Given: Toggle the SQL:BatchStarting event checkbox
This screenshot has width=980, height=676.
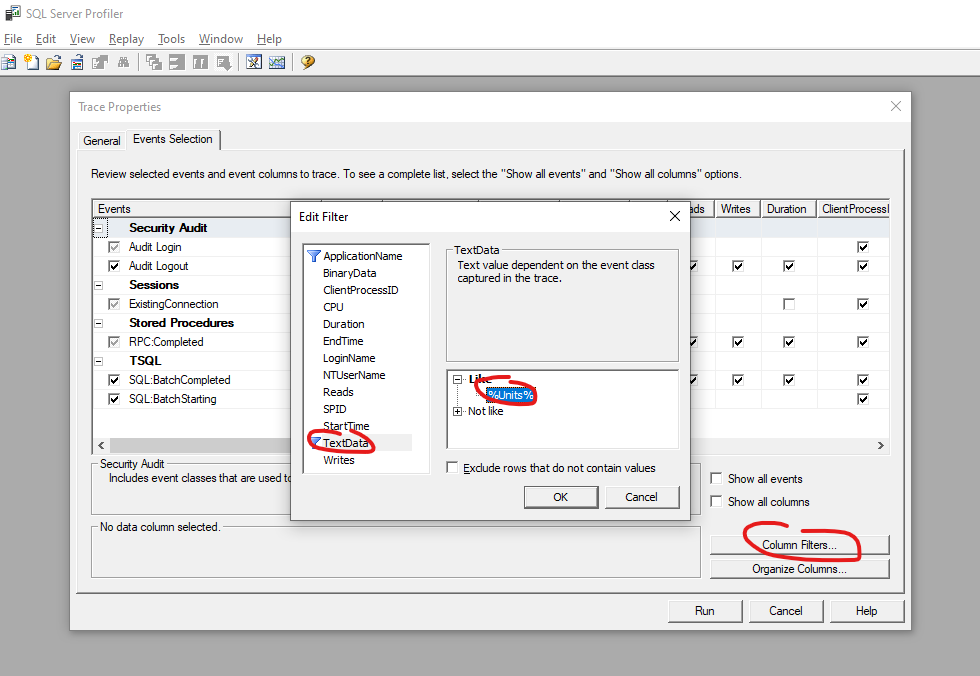Looking at the screenshot, I should [114, 399].
